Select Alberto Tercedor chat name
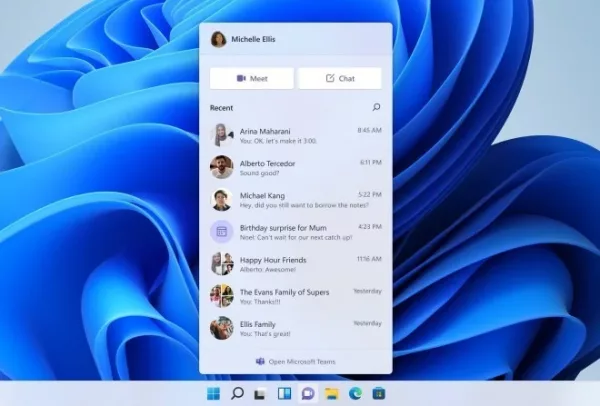The image size is (600, 406). point(267,163)
